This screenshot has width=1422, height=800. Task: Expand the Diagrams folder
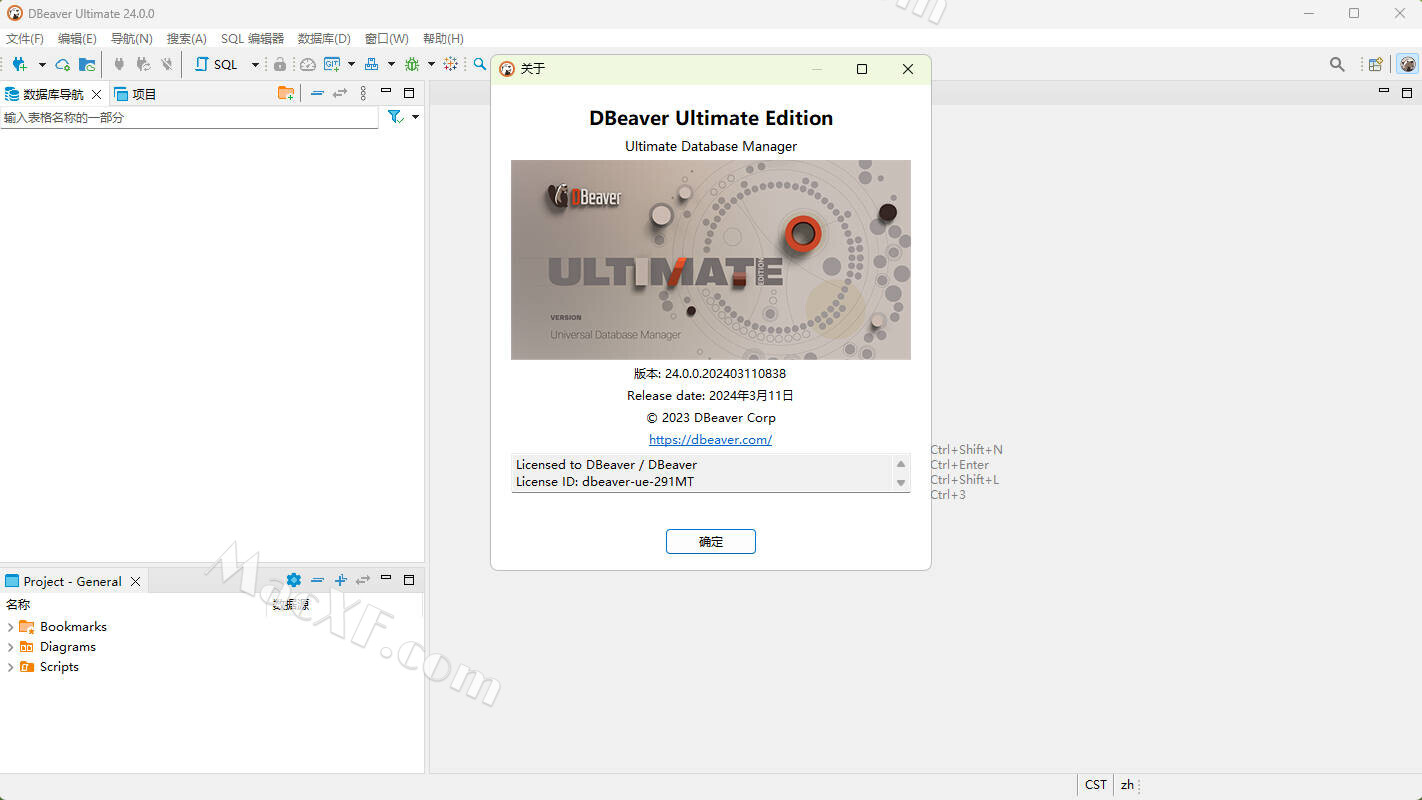(11, 647)
